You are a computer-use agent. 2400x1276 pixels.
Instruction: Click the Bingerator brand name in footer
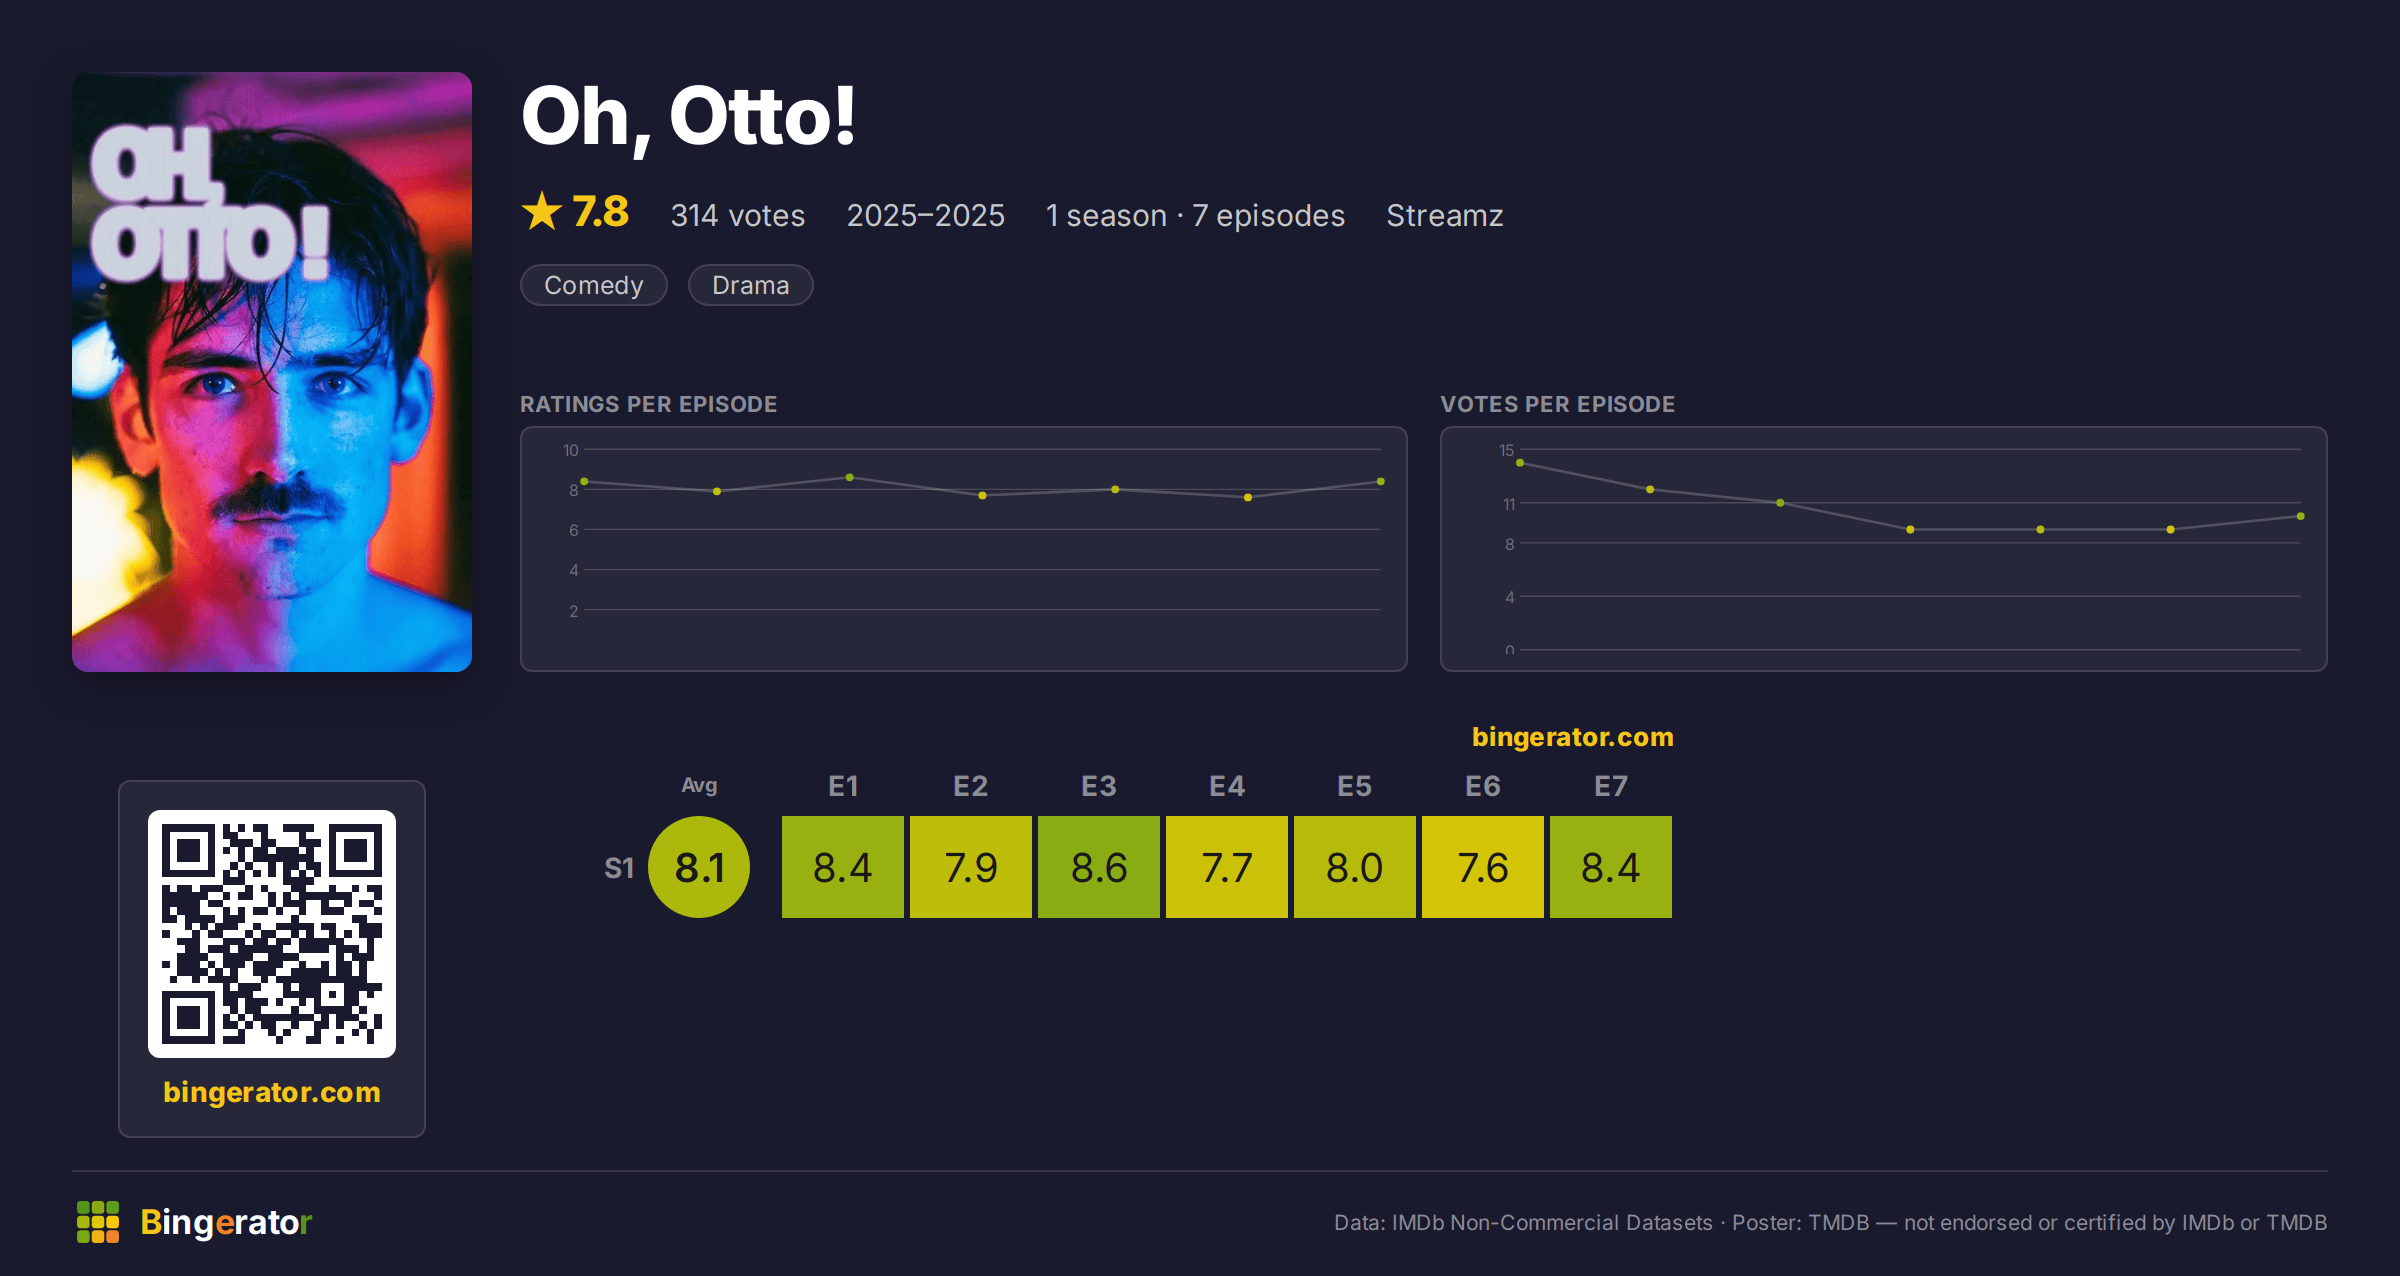click(x=226, y=1222)
